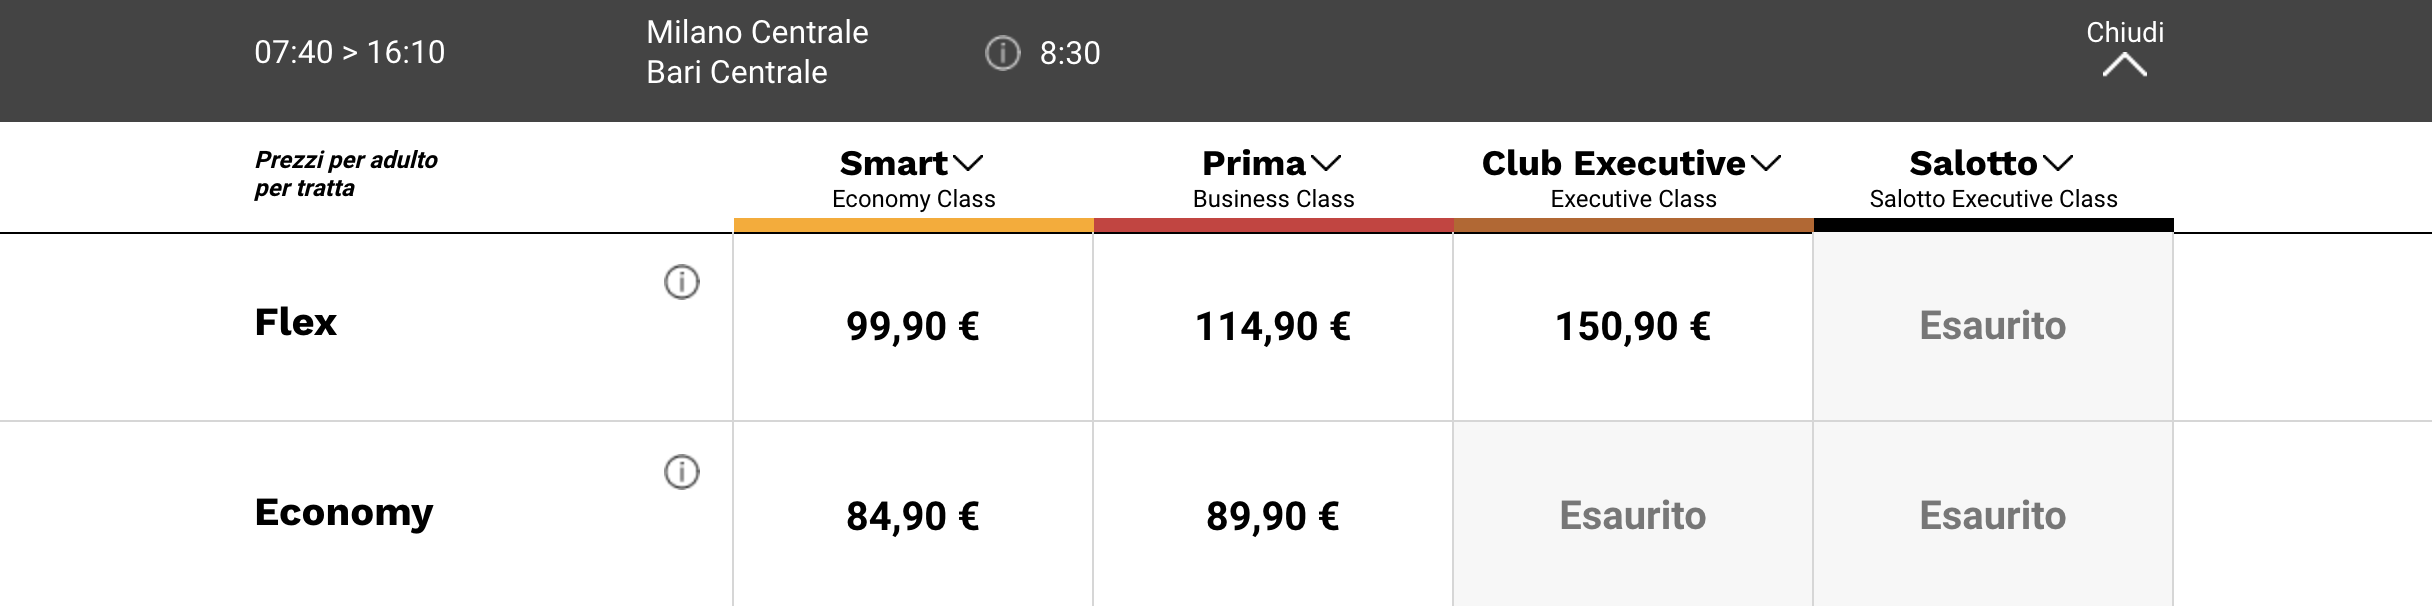
Task: Select Flex Prima fare 114,90 €
Action: (x=1273, y=327)
